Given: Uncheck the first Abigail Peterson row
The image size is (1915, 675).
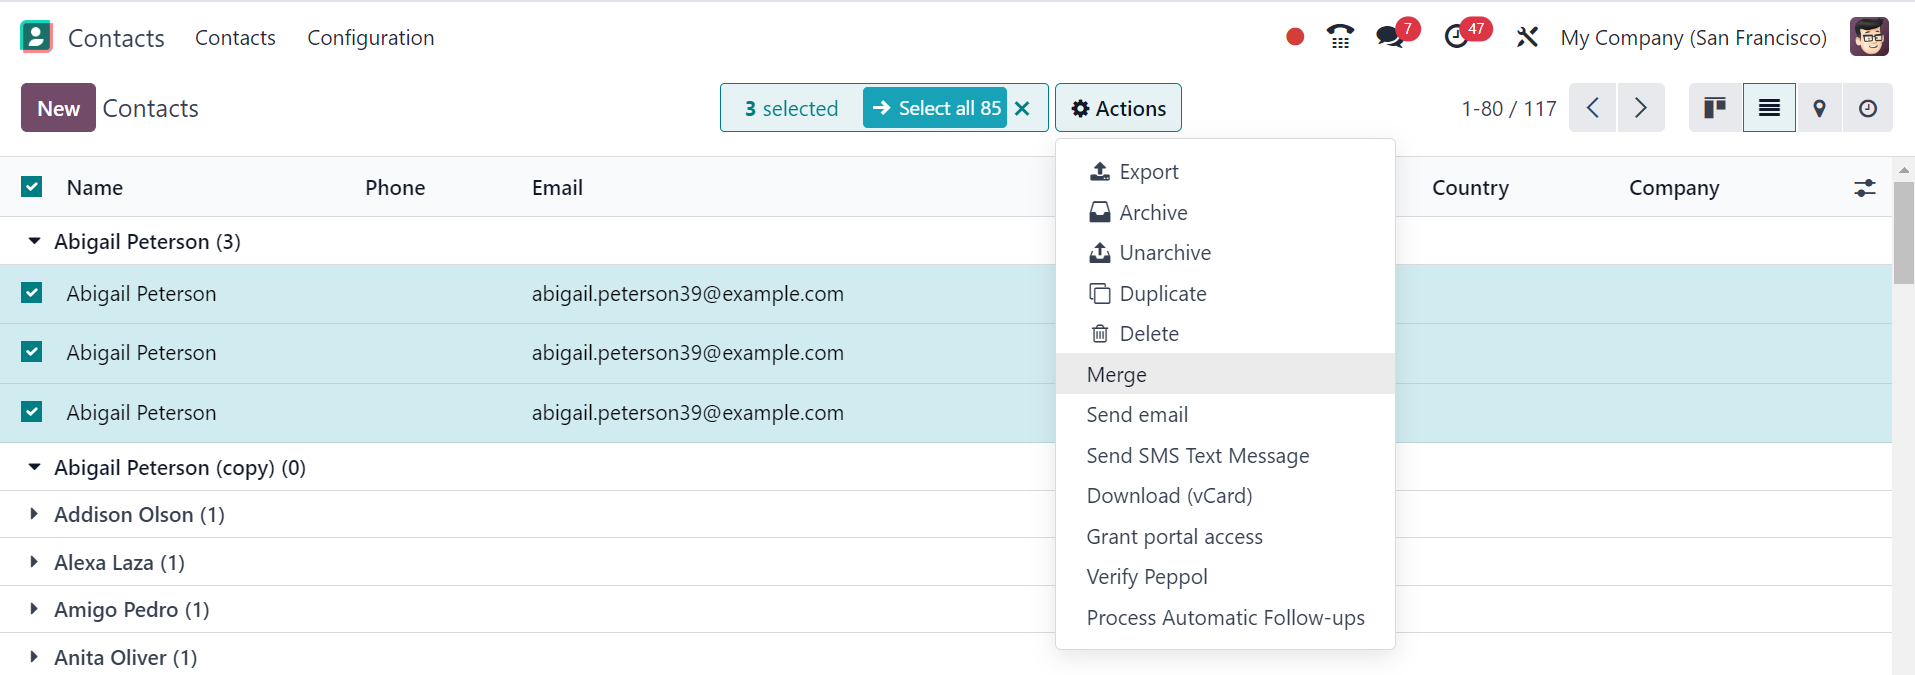Looking at the screenshot, I should [32, 293].
